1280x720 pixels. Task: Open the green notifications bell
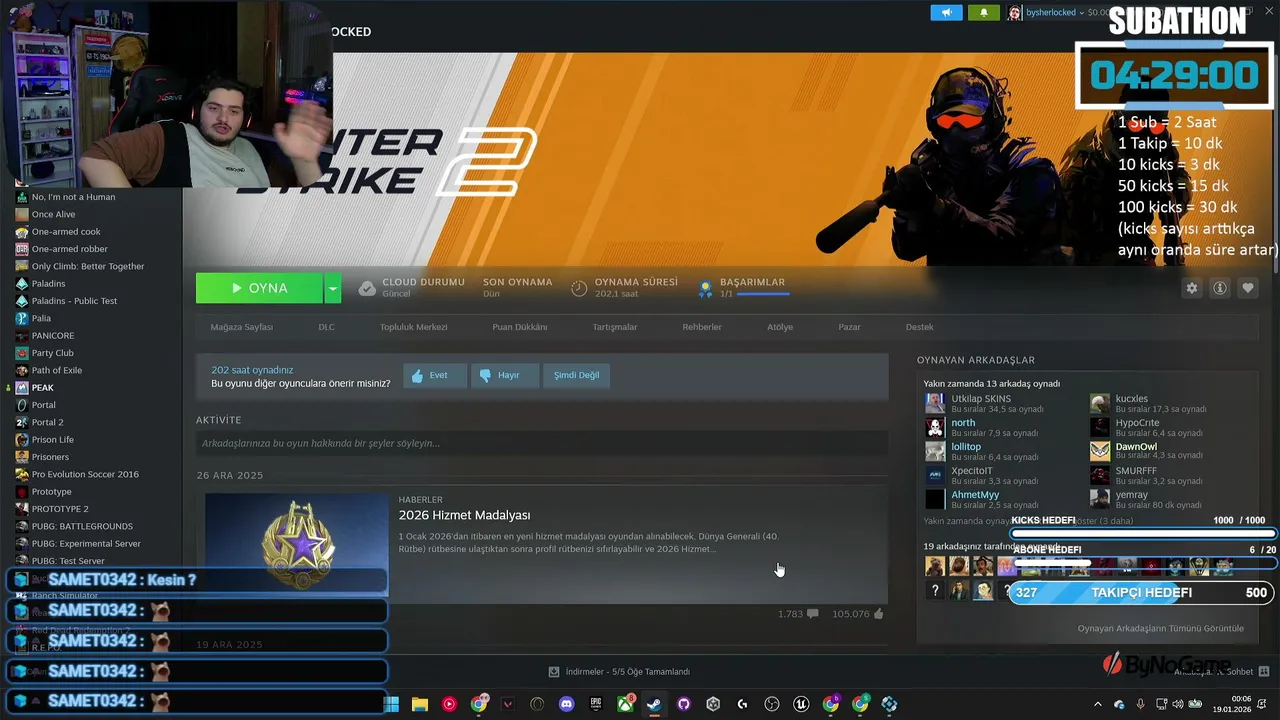click(983, 12)
